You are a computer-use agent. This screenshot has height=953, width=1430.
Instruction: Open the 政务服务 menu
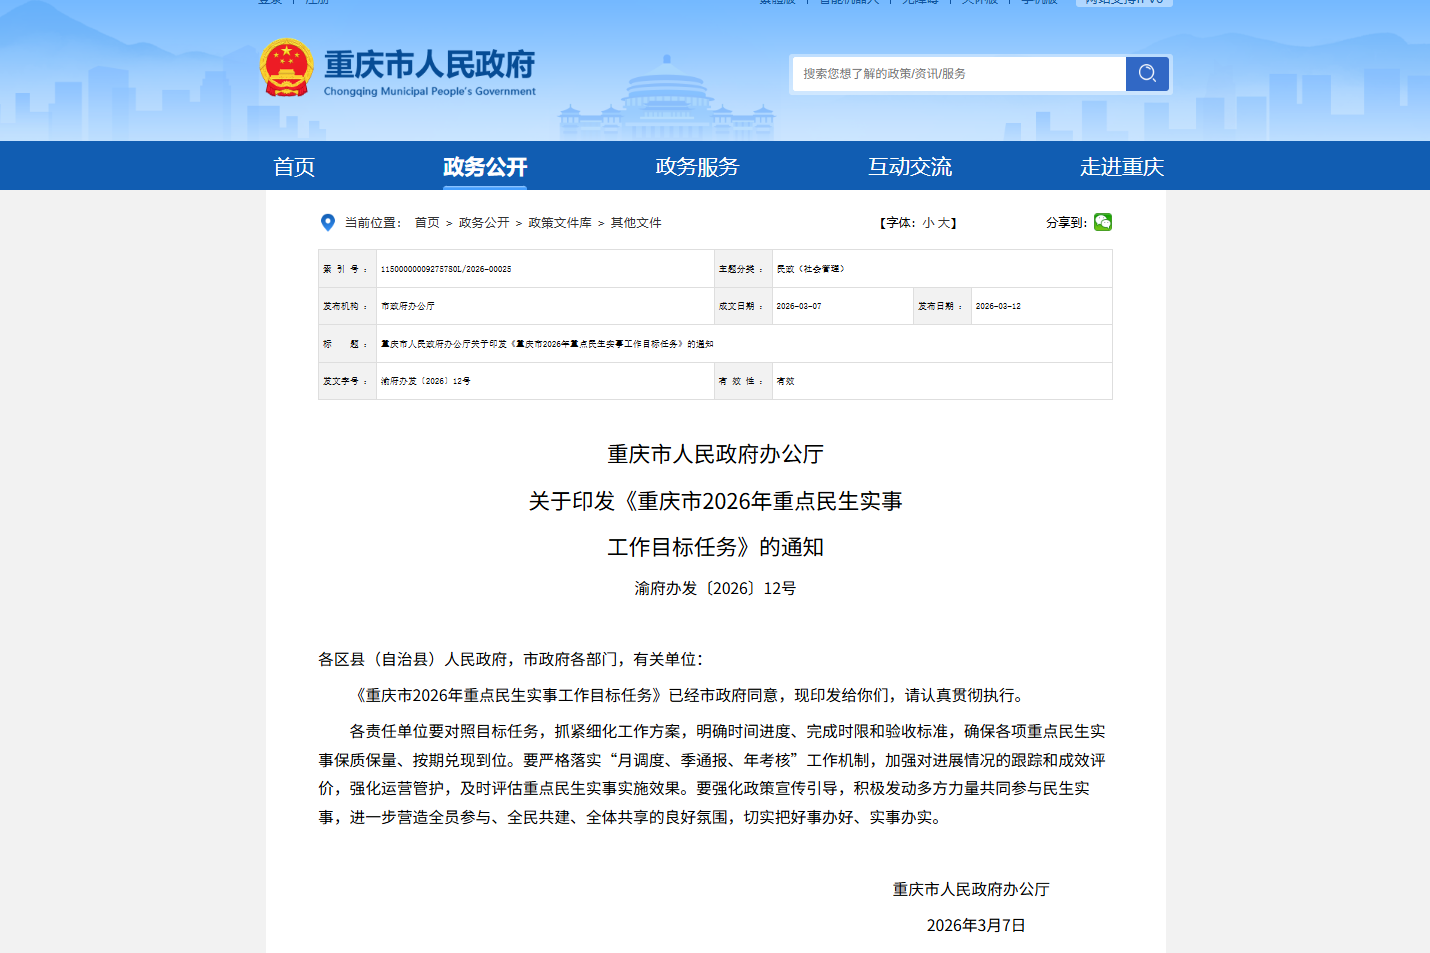click(x=697, y=166)
